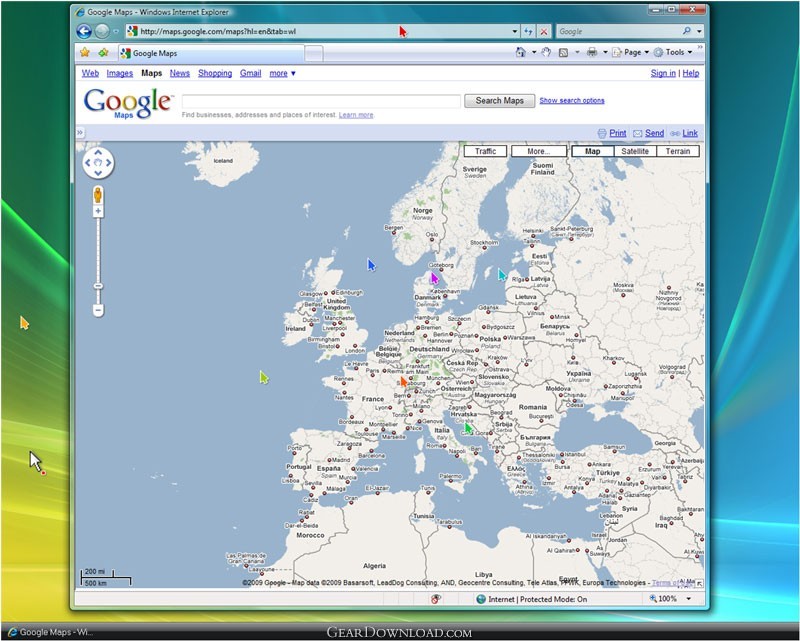This screenshot has height=641, width=800.
Task: Pan the map down with arrow control
Action: [98, 174]
